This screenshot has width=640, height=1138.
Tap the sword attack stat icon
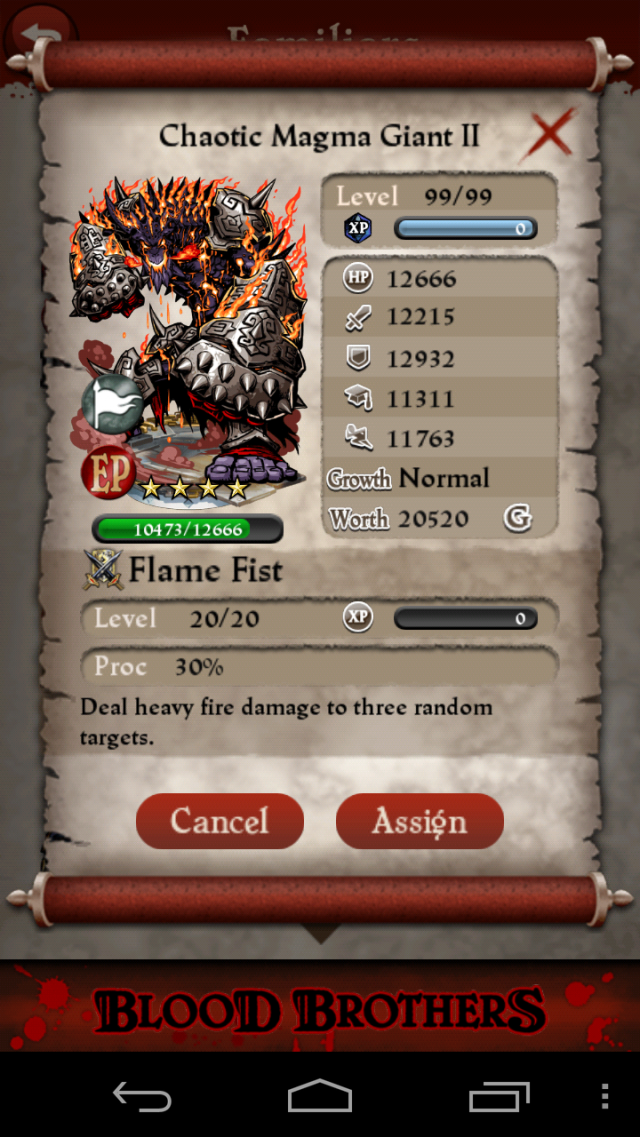(x=358, y=317)
